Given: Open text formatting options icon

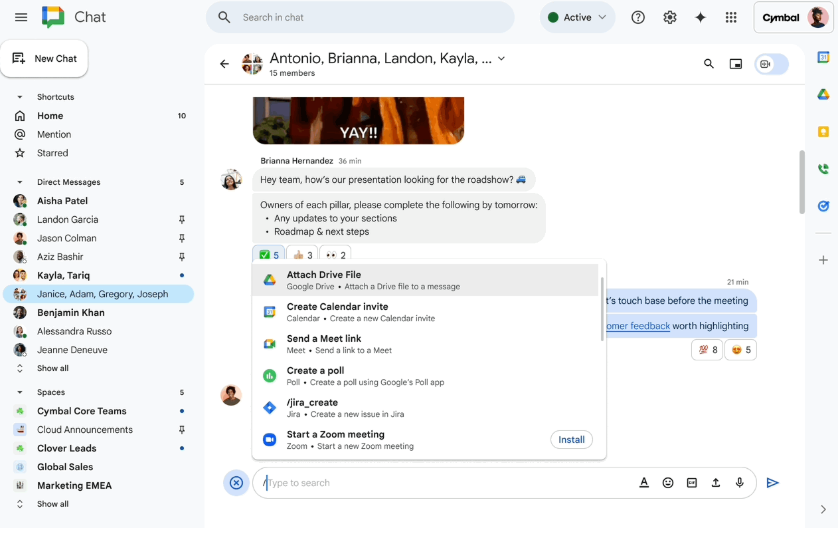Looking at the screenshot, I should tap(644, 483).
